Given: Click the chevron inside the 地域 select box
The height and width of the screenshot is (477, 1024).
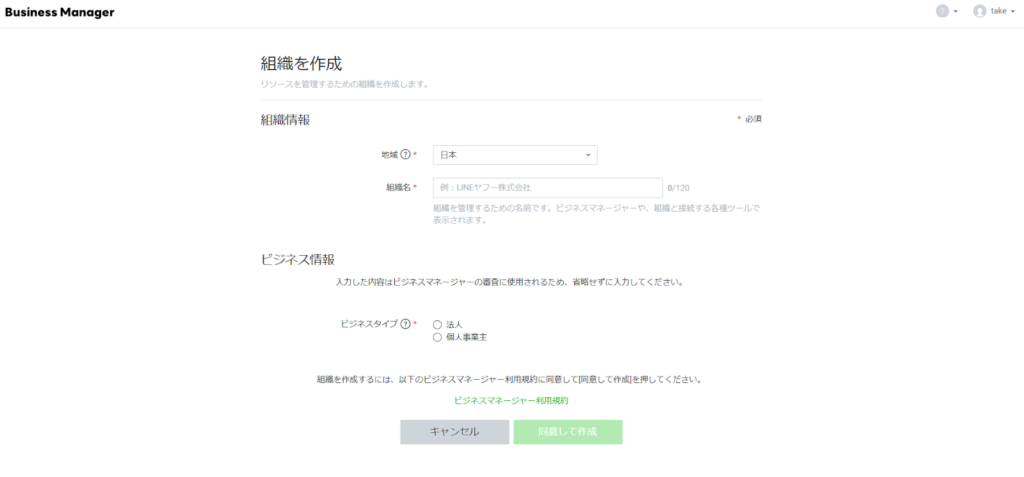Looking at the screenshot, I should [x=588, y=155].
